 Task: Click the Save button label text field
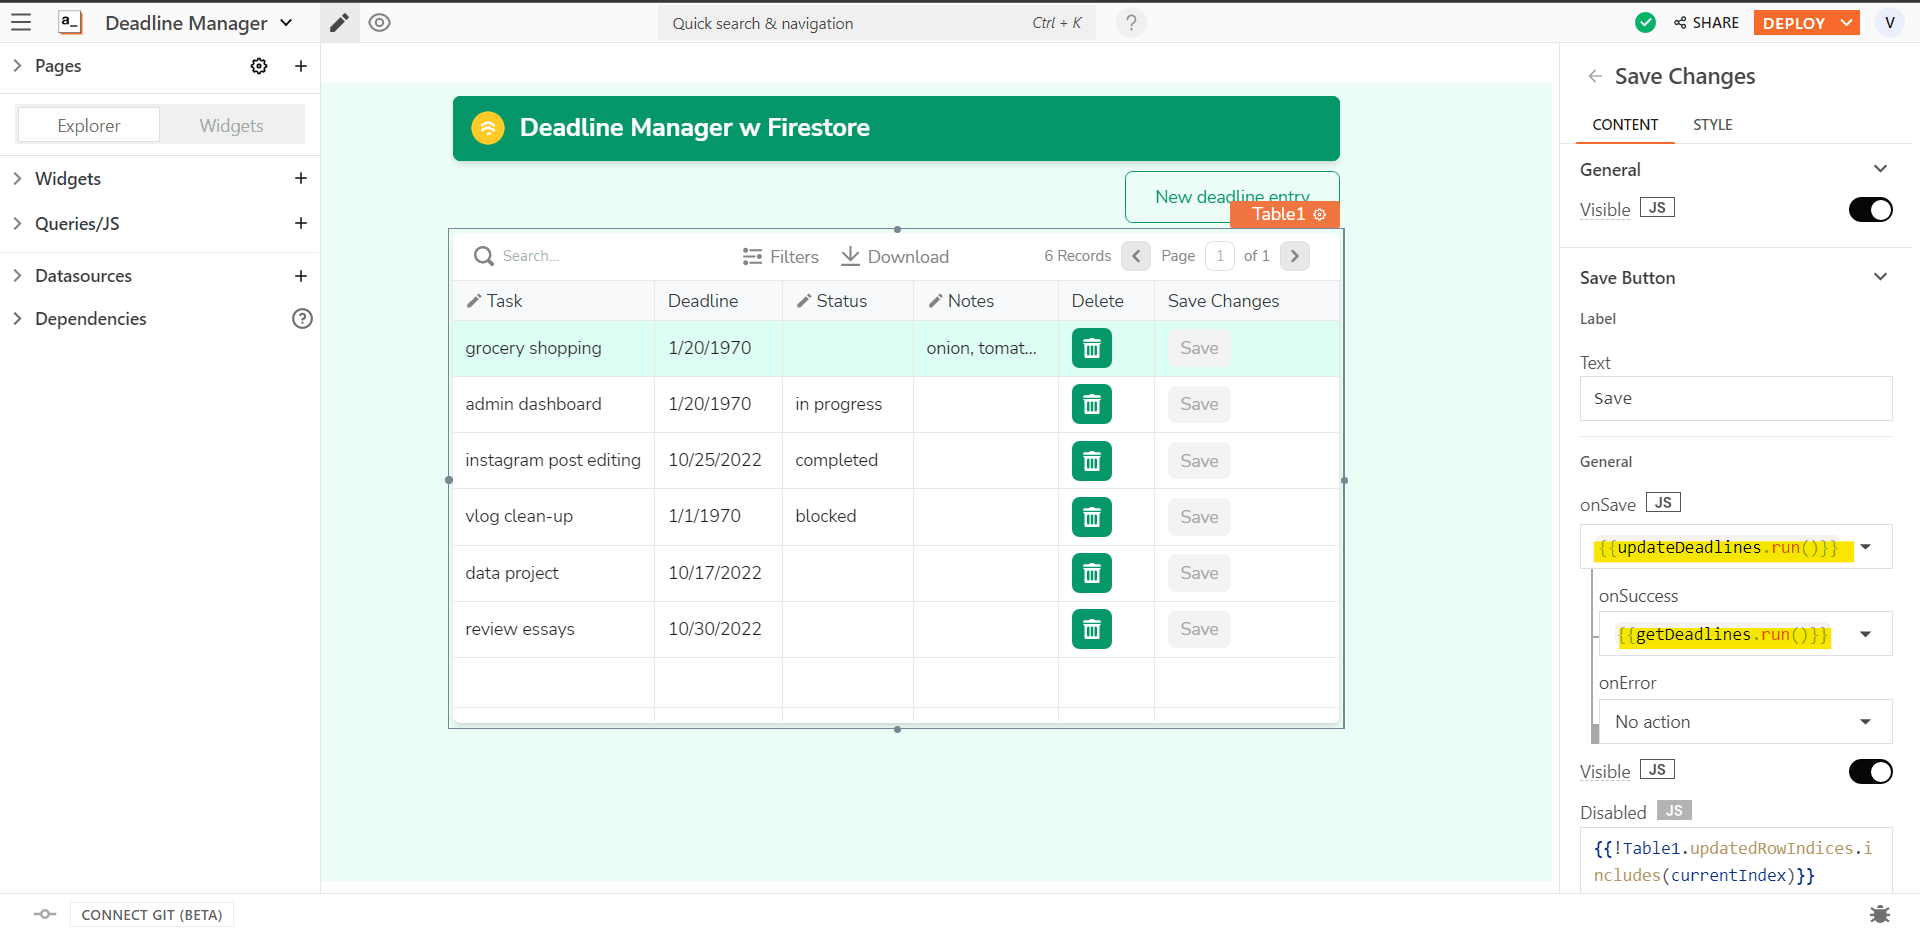(1735, 398)
